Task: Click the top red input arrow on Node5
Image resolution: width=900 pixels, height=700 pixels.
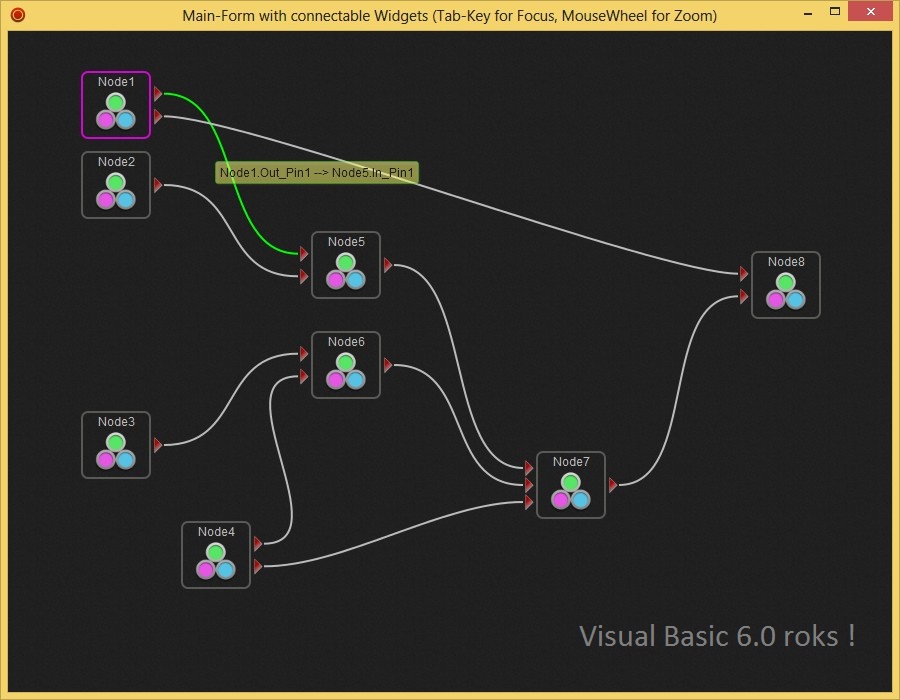Action: tap(303, 255)
